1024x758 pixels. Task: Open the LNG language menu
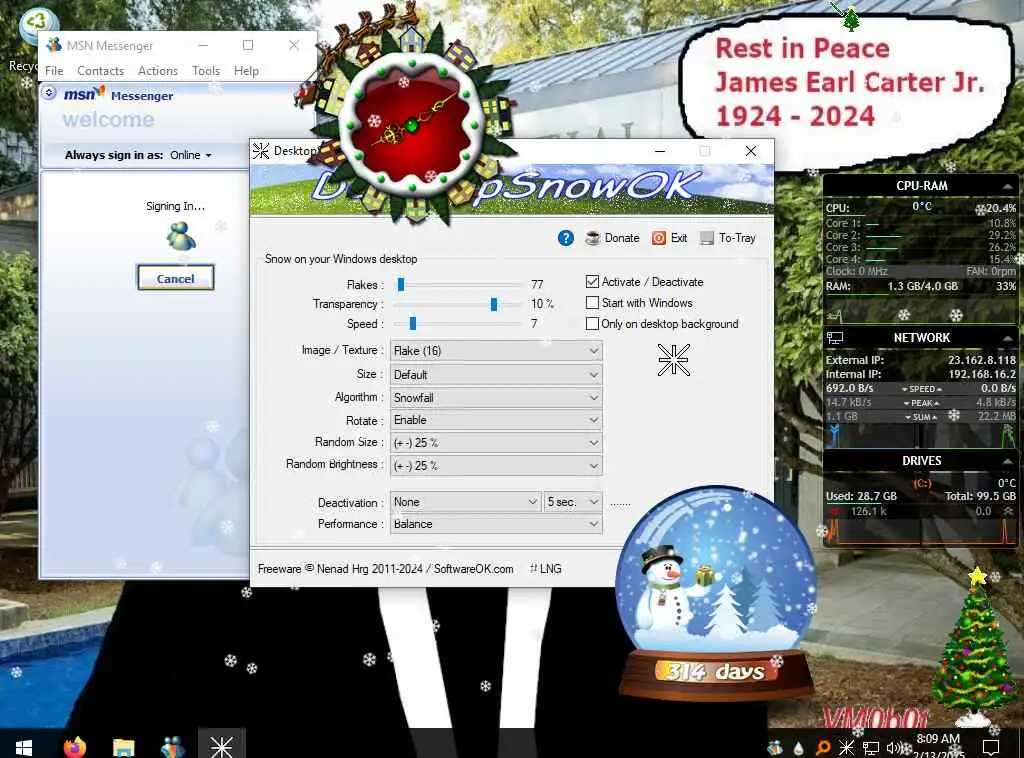pos(546,569)
